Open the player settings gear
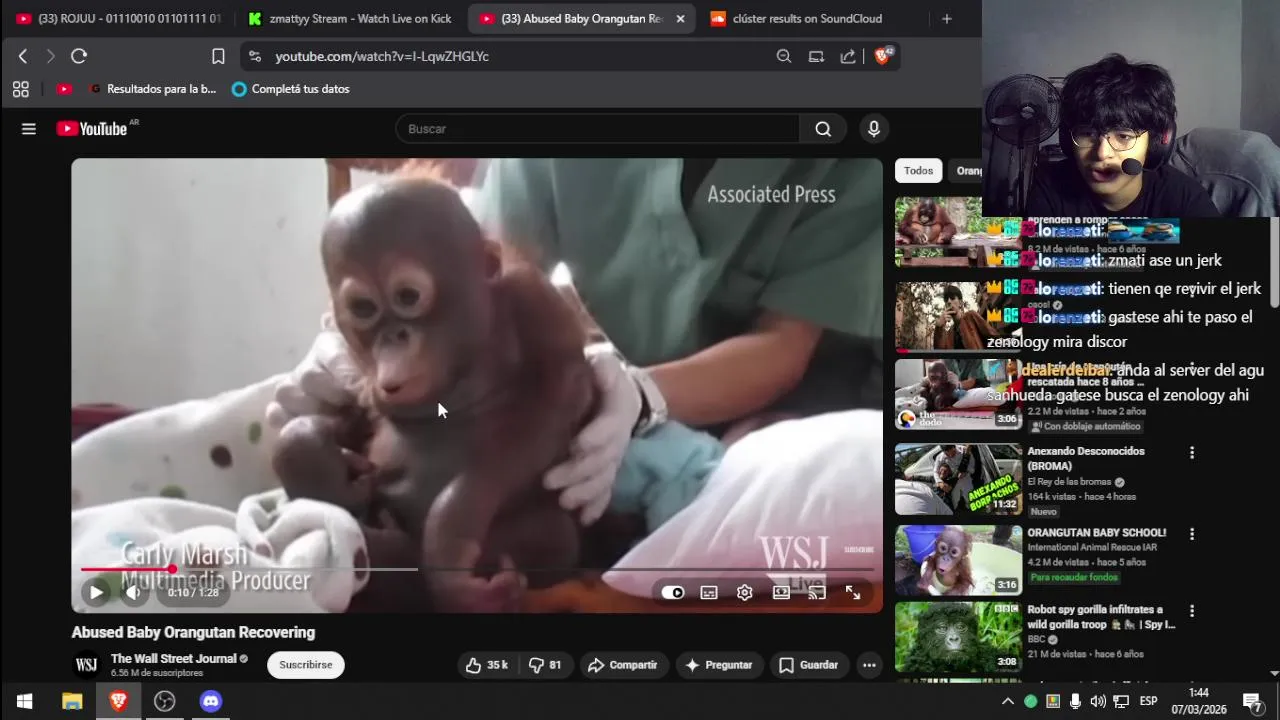 click(x=745, y=592)
